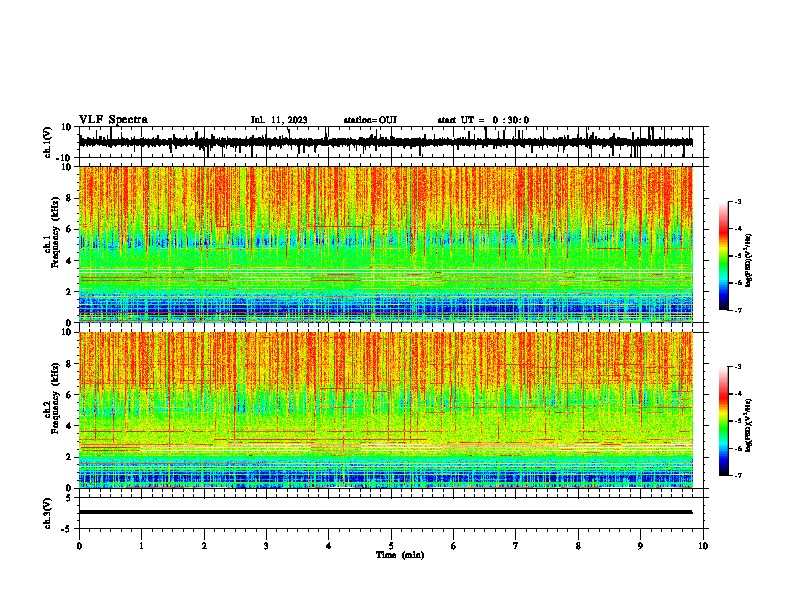This screenshot has height=612, width=792.
Task: Click time axis tick label "0"
Action: point(79,546)
